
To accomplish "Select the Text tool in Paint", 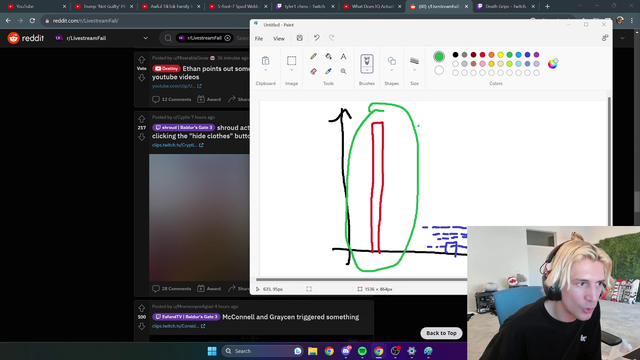I will click(x=343, y=56).
